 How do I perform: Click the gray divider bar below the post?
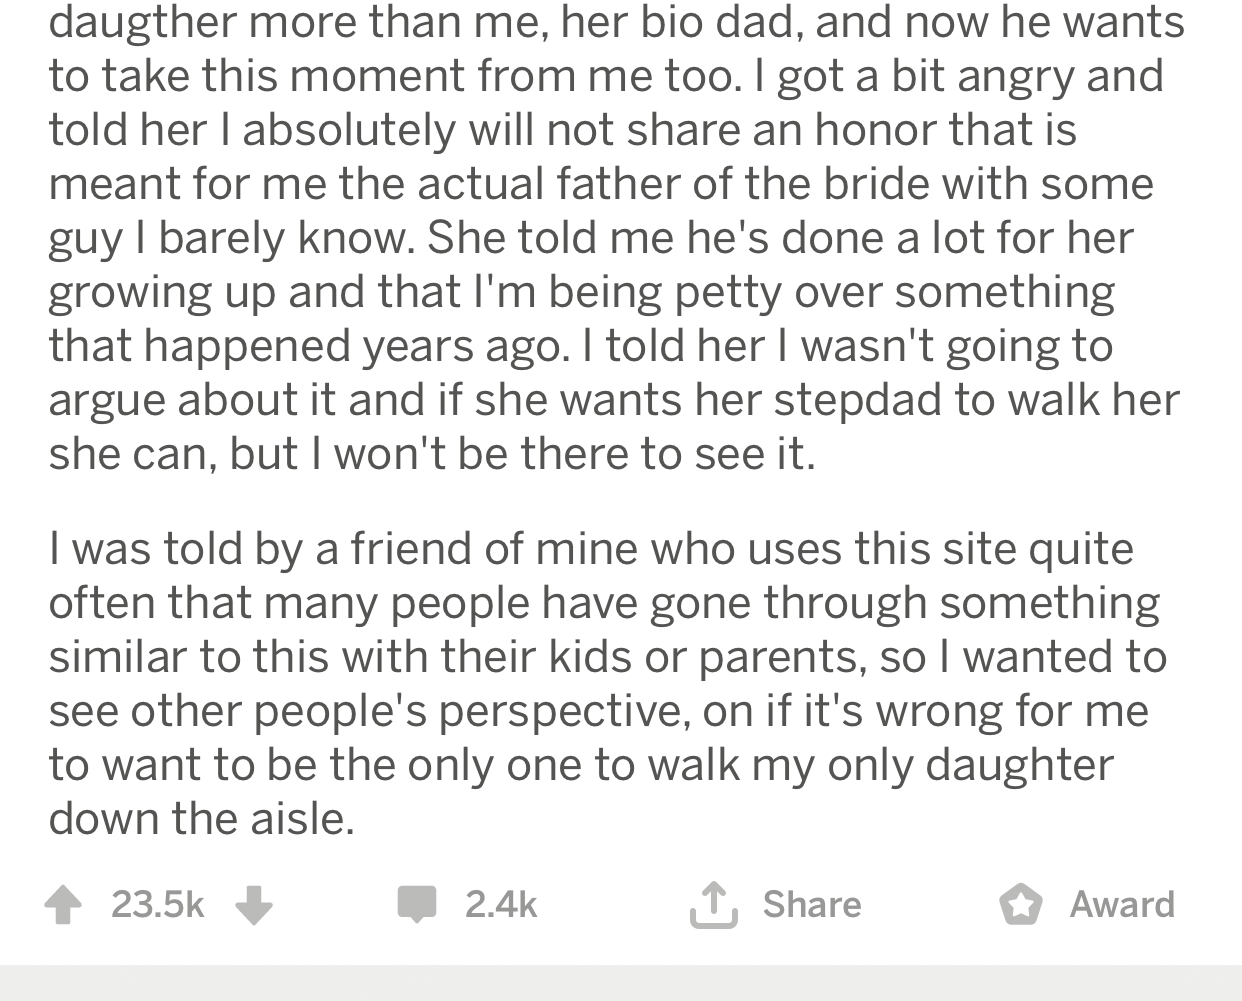click(621, 983)
